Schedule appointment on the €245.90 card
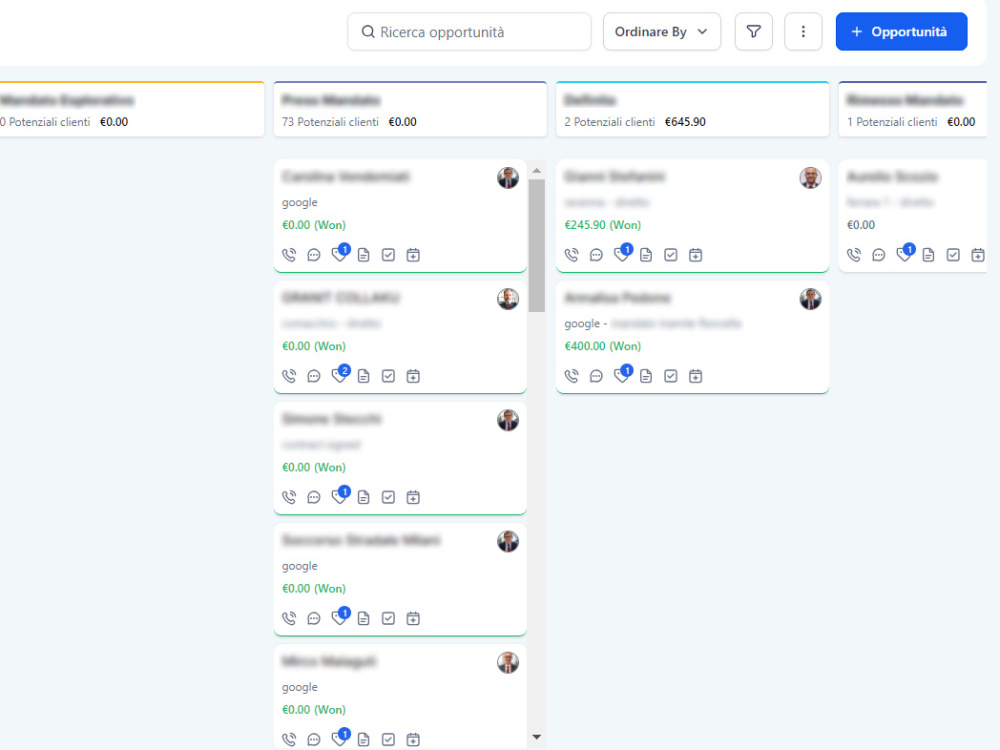Viewport: 1000px width, 750px height. (696, 255)
